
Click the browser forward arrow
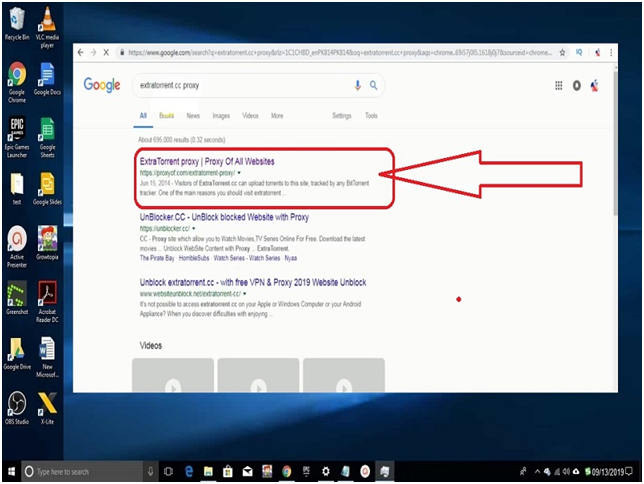[x=93, y=53]
